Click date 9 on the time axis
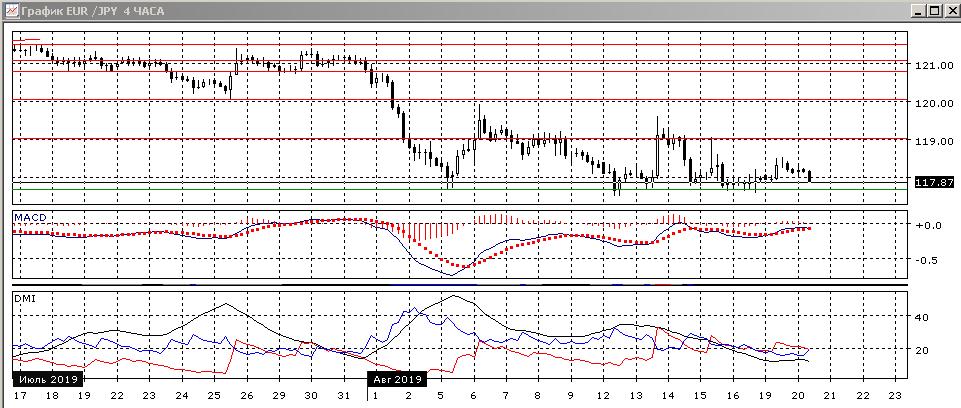 click(571, 396)
